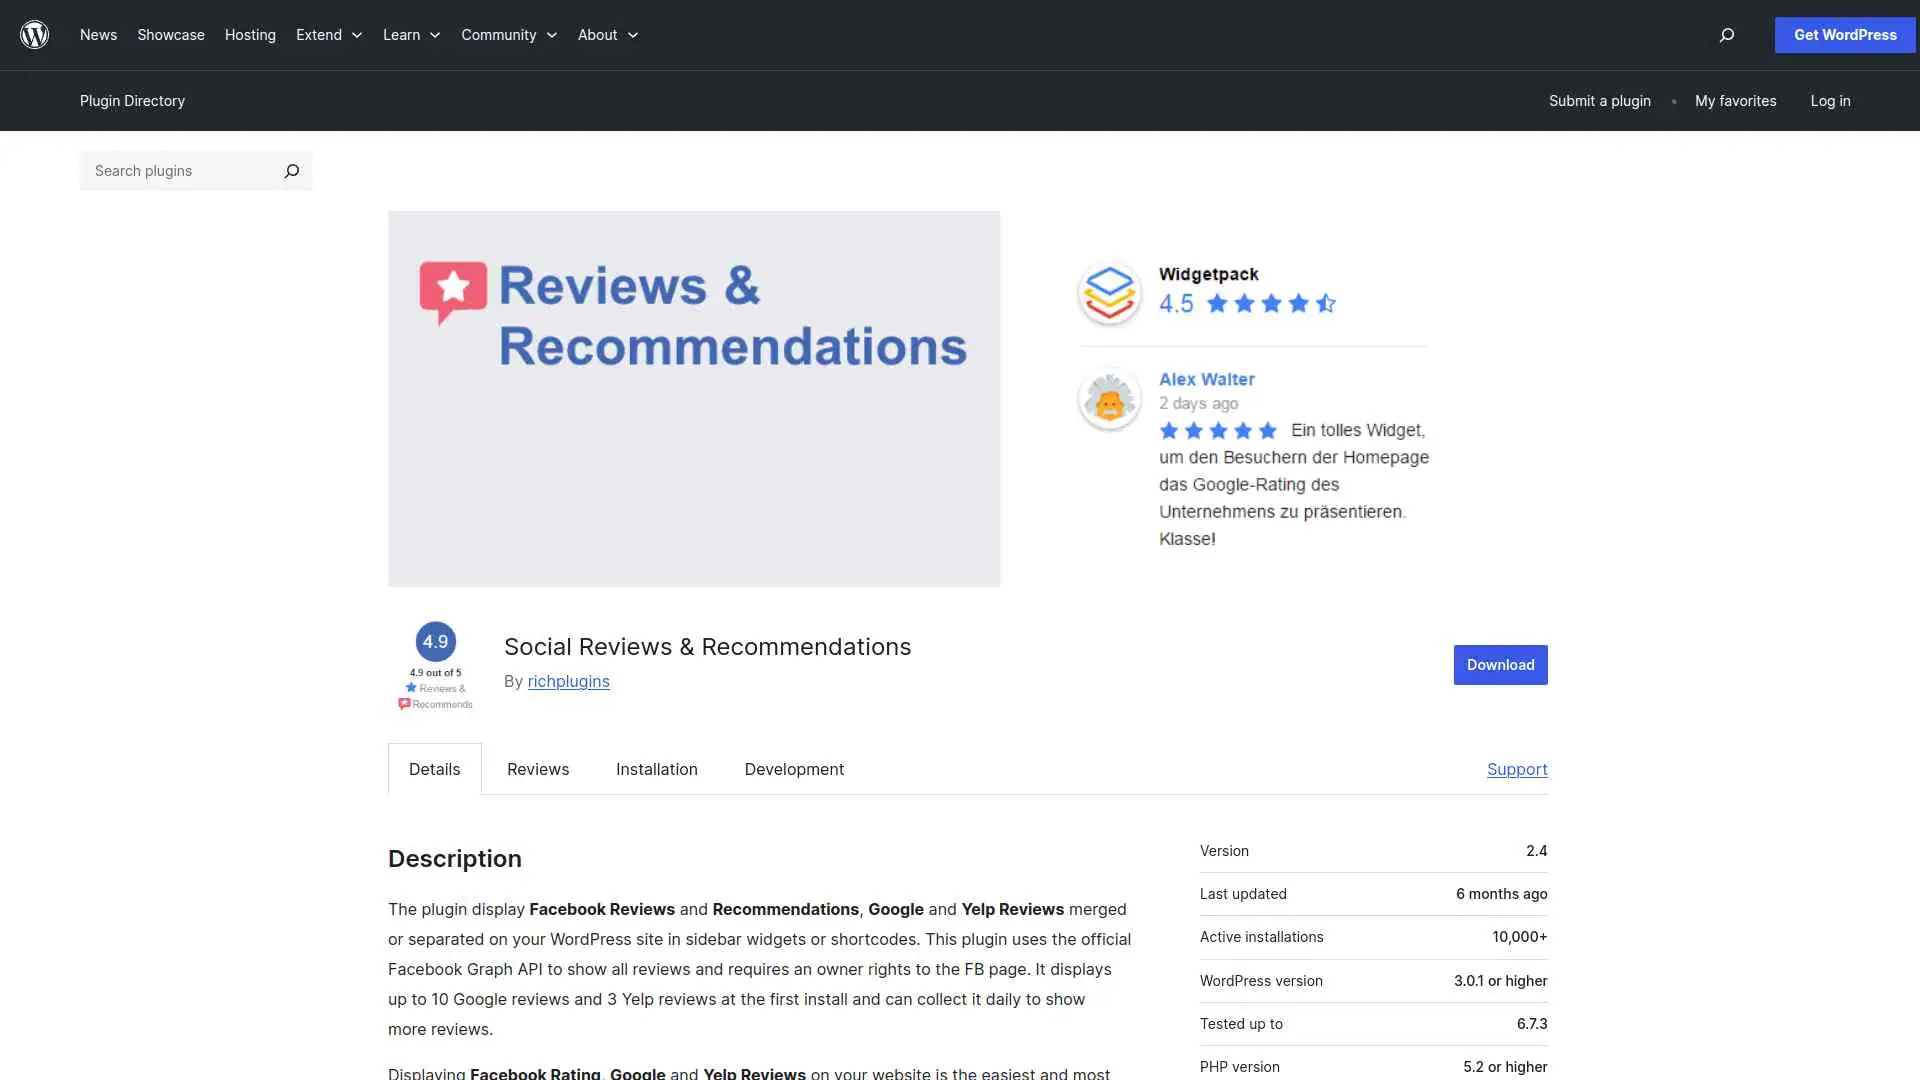
Task: Open the Development tab
Action: point(794,769)
